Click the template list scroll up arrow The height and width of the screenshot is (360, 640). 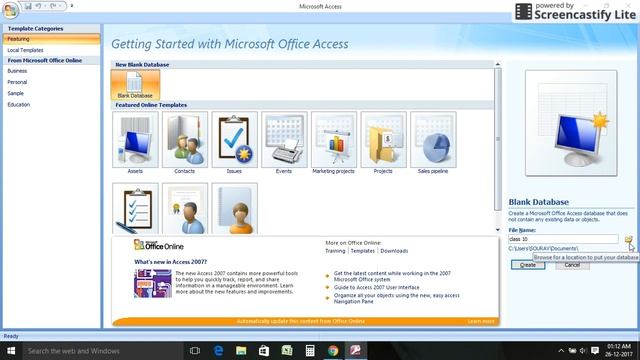498,64
